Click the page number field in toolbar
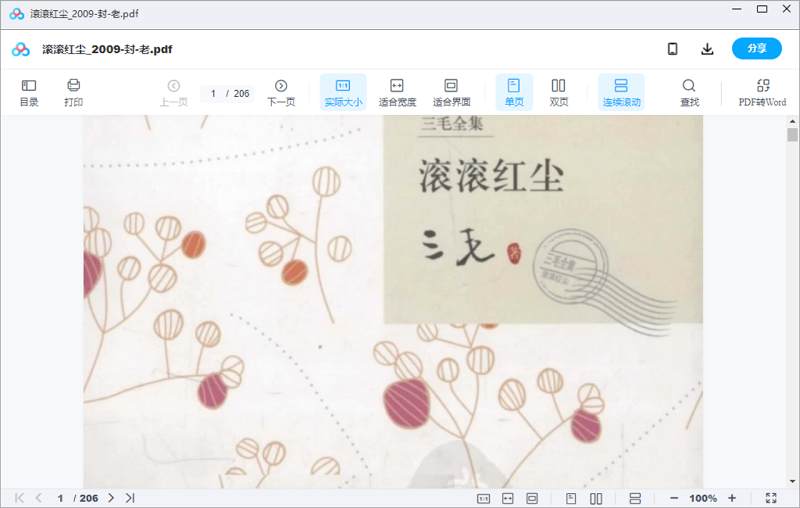Screen dimensions: 800x508 pyautogui.click(x=214, y=93)
